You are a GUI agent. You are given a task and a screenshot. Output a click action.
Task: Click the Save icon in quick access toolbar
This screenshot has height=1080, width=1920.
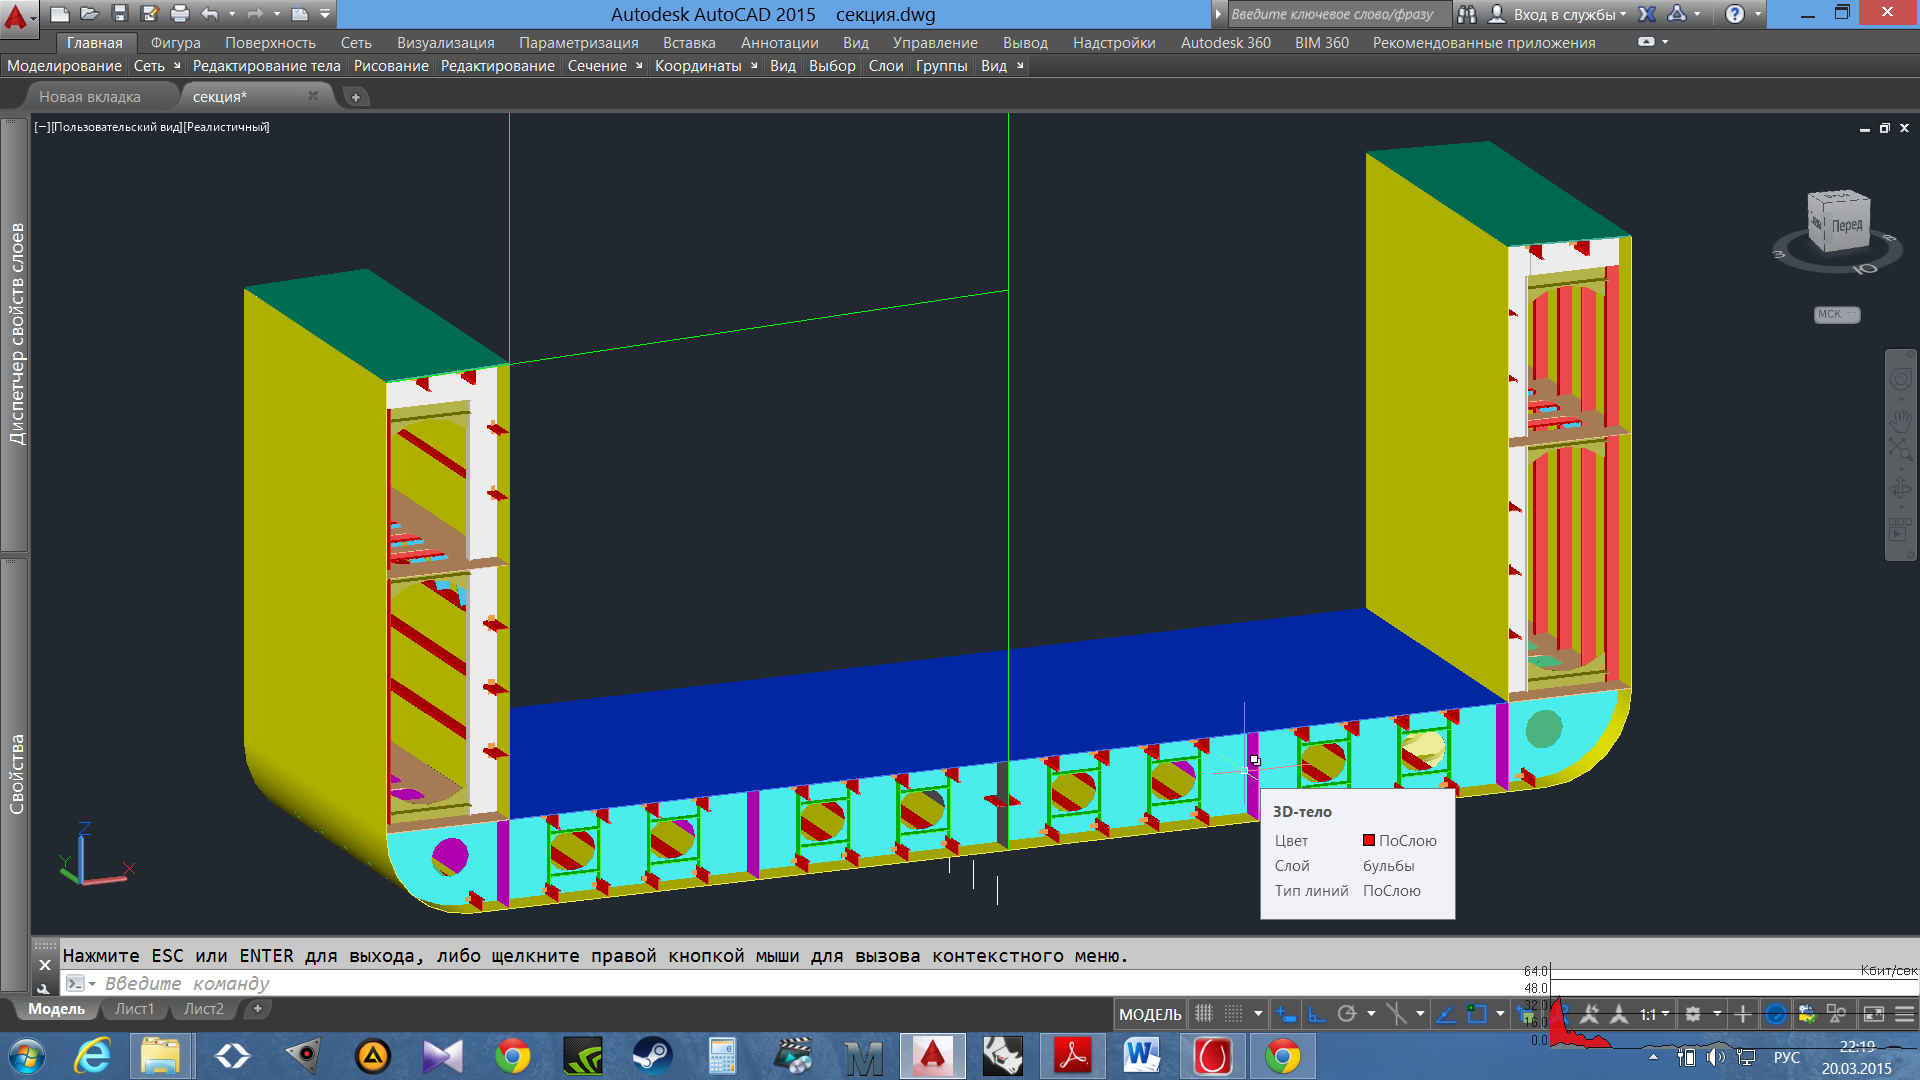tap(120, 14)
